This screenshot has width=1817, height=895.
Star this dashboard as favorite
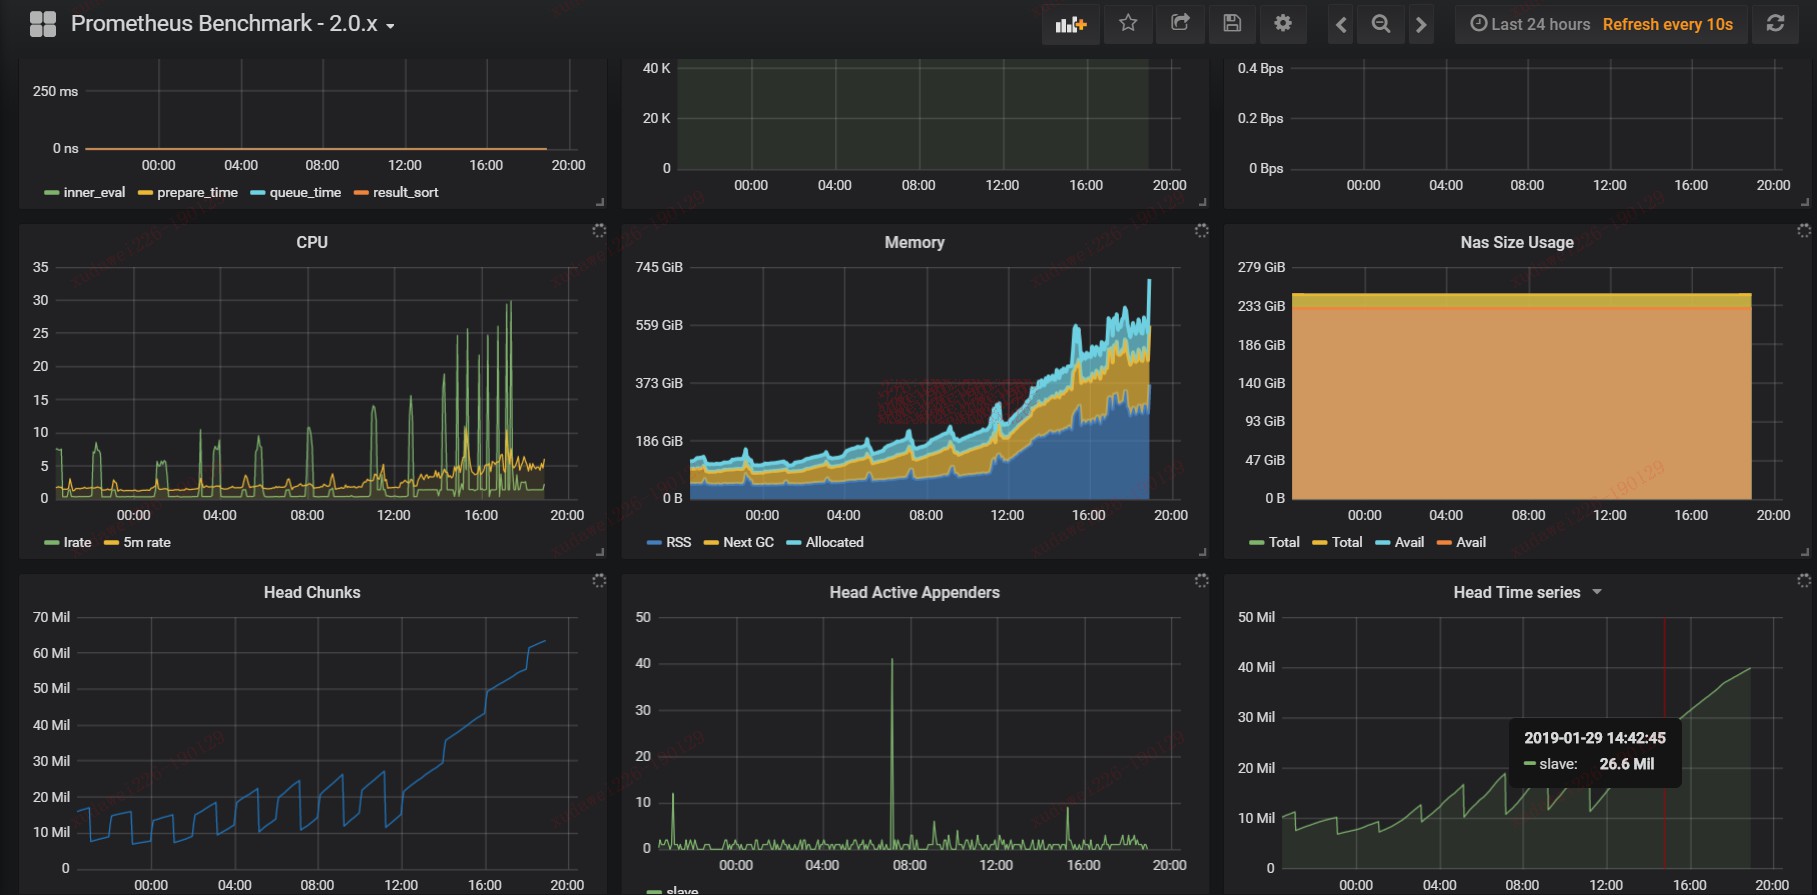pos(1128,23)
